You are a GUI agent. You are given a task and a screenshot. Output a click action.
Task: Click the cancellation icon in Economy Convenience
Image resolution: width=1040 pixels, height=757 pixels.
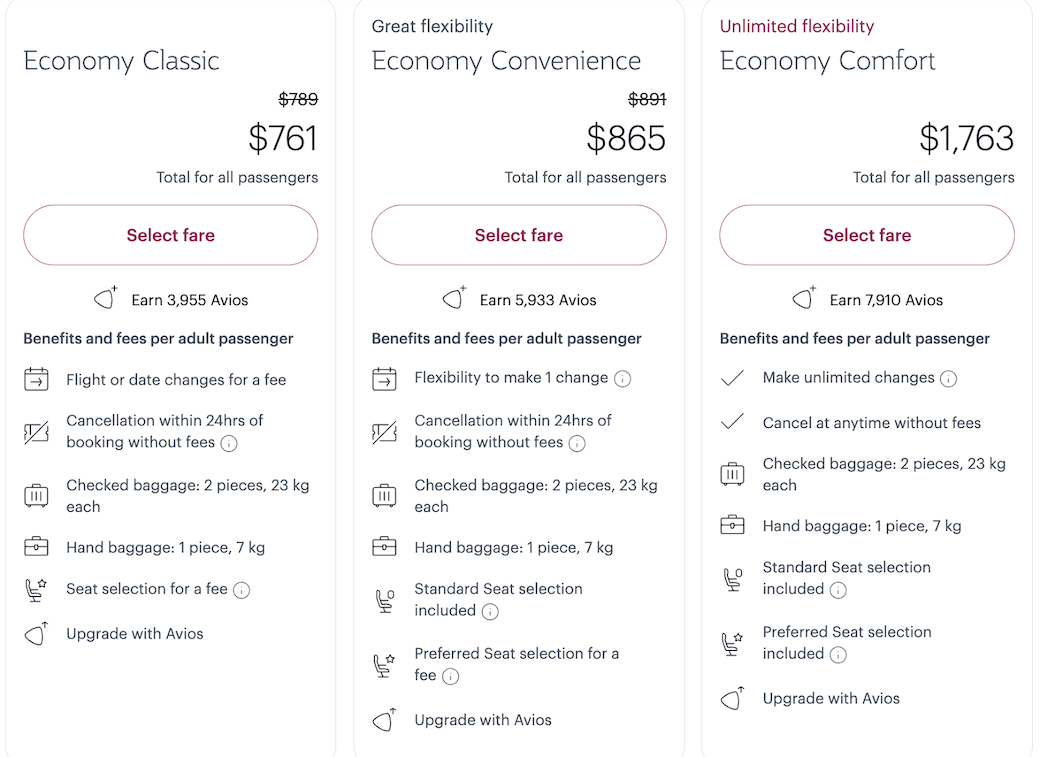385,431
